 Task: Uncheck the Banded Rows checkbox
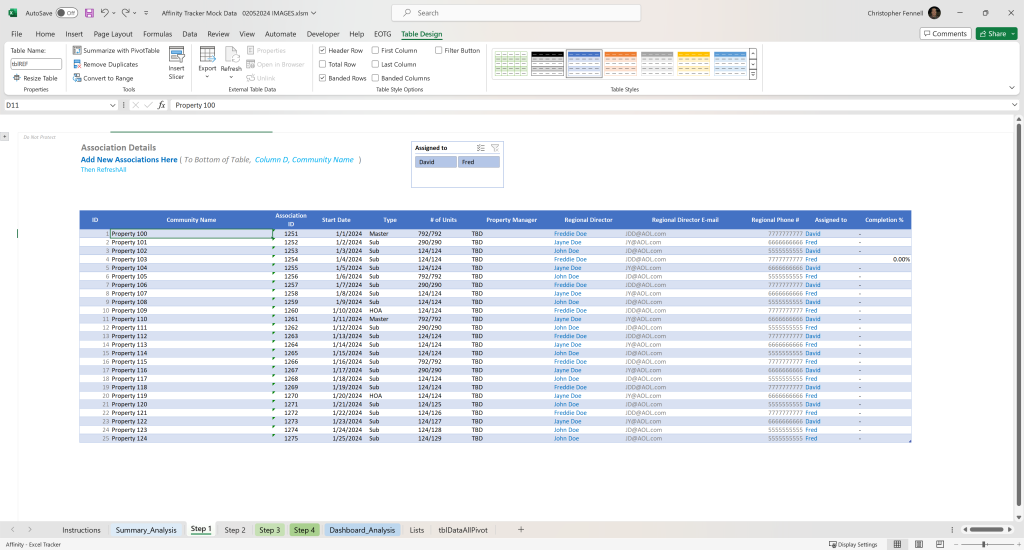pos(323,78)
